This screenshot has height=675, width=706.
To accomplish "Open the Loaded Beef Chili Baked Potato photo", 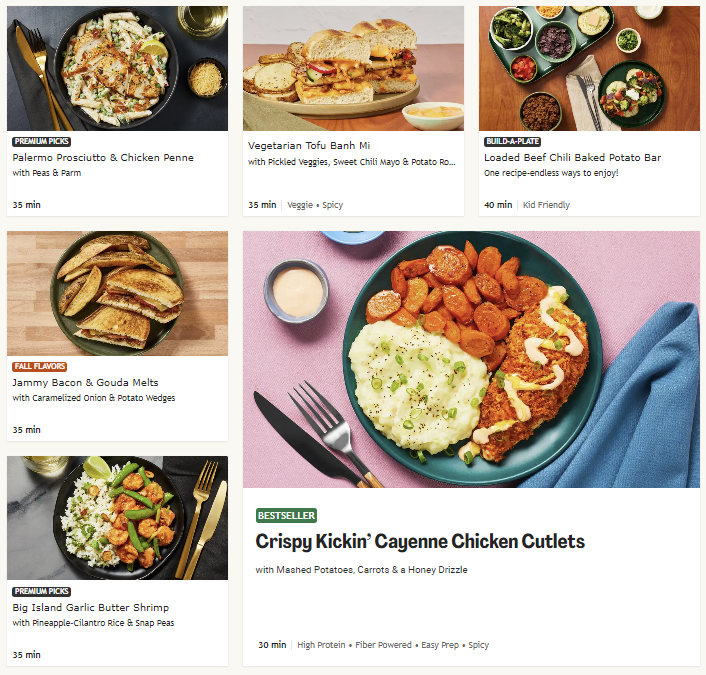I will point(589,68).
